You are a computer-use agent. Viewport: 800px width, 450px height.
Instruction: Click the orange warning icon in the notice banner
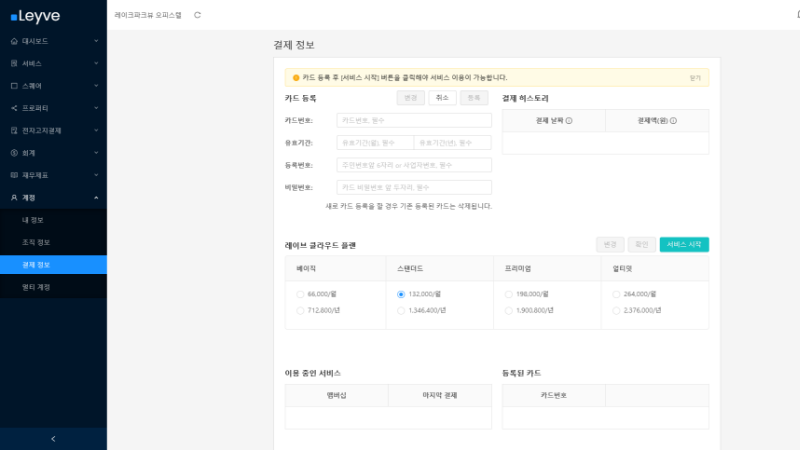click(296, 78)
